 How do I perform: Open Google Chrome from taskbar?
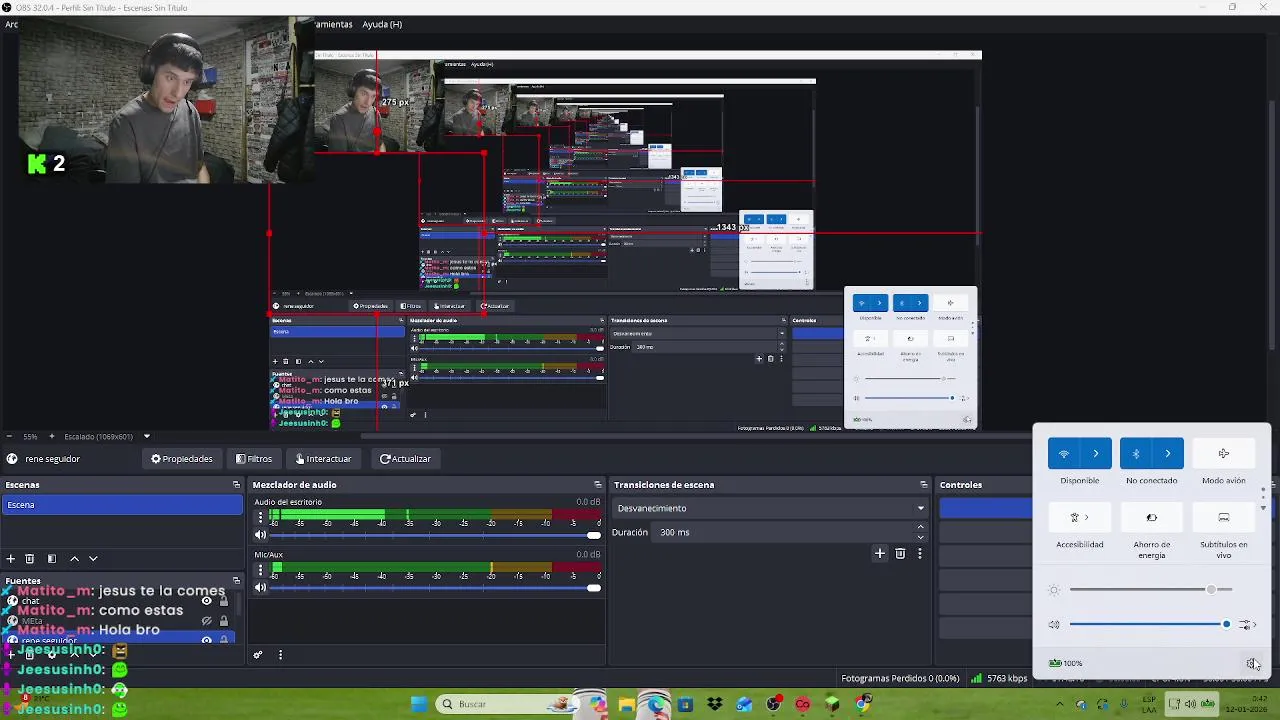862,704
